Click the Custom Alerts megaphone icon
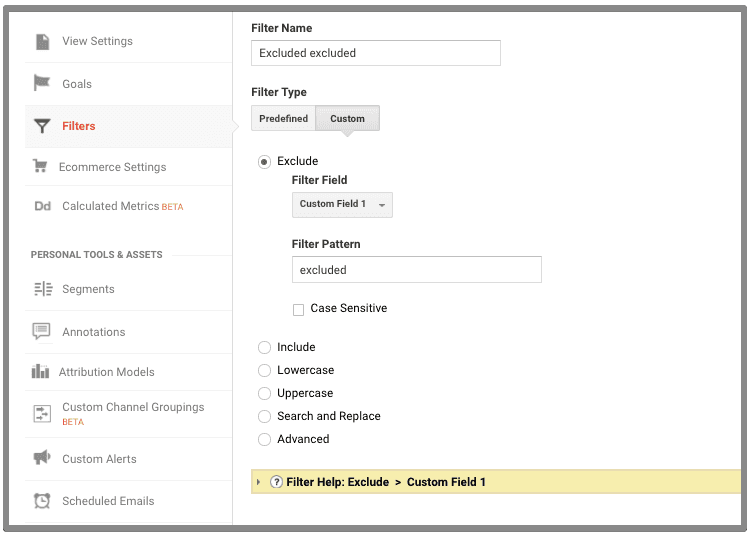Image resolution: width=752 pixels, height=535 pixels. [42, 458]
